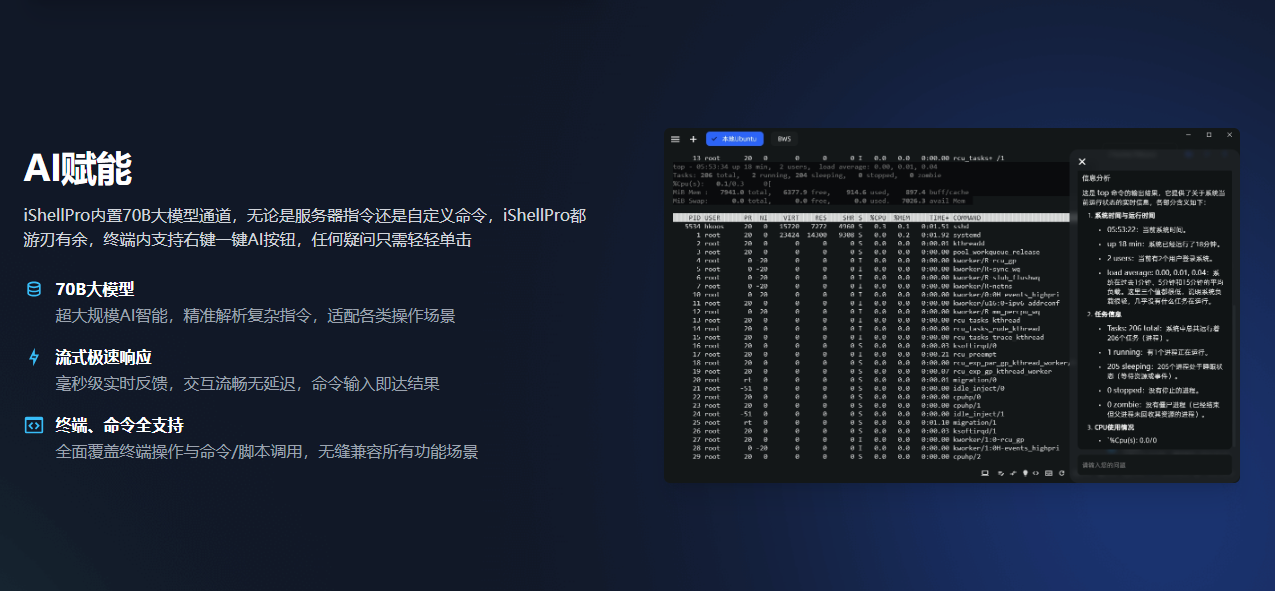This screenshot has height=591, width=1275.
Task: Click the lightbulb AI icon
Action: 1025,473
